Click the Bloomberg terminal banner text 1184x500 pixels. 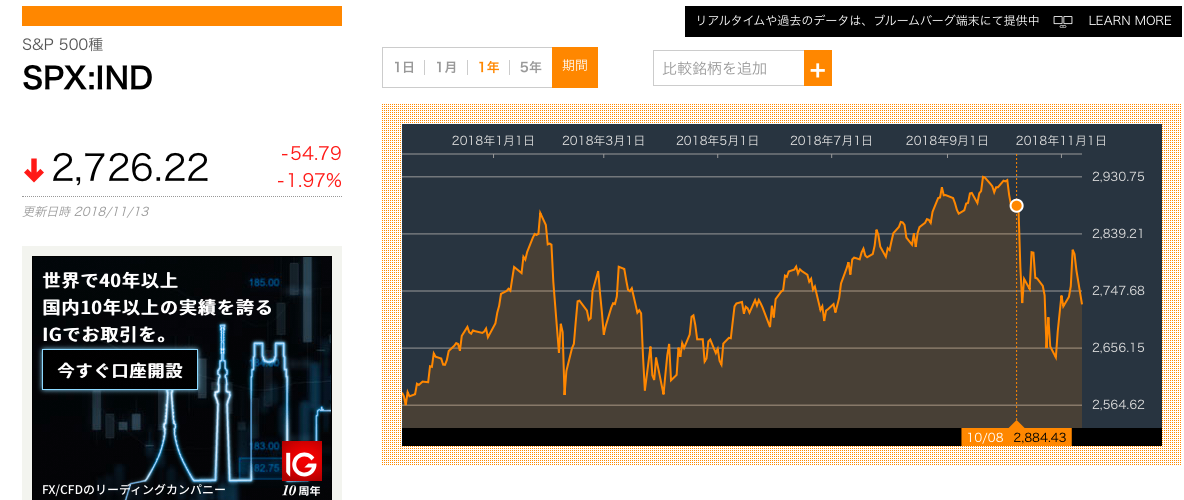point(867,21)
